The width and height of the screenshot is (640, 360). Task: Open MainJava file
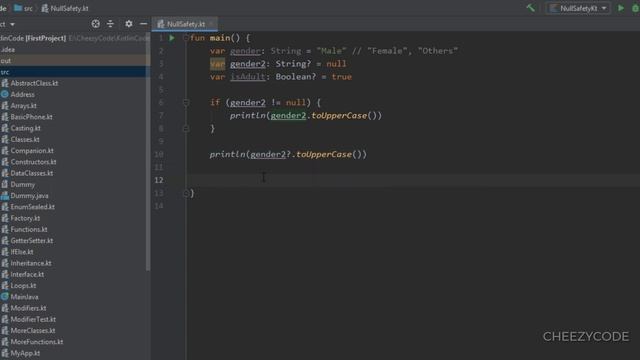[x=24, y=297]
